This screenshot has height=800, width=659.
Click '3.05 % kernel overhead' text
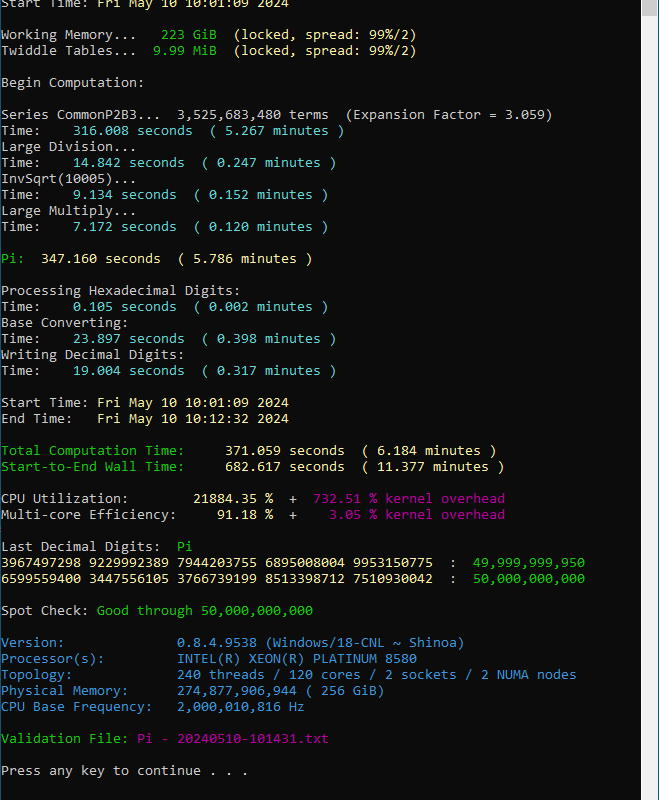[417, 515]
